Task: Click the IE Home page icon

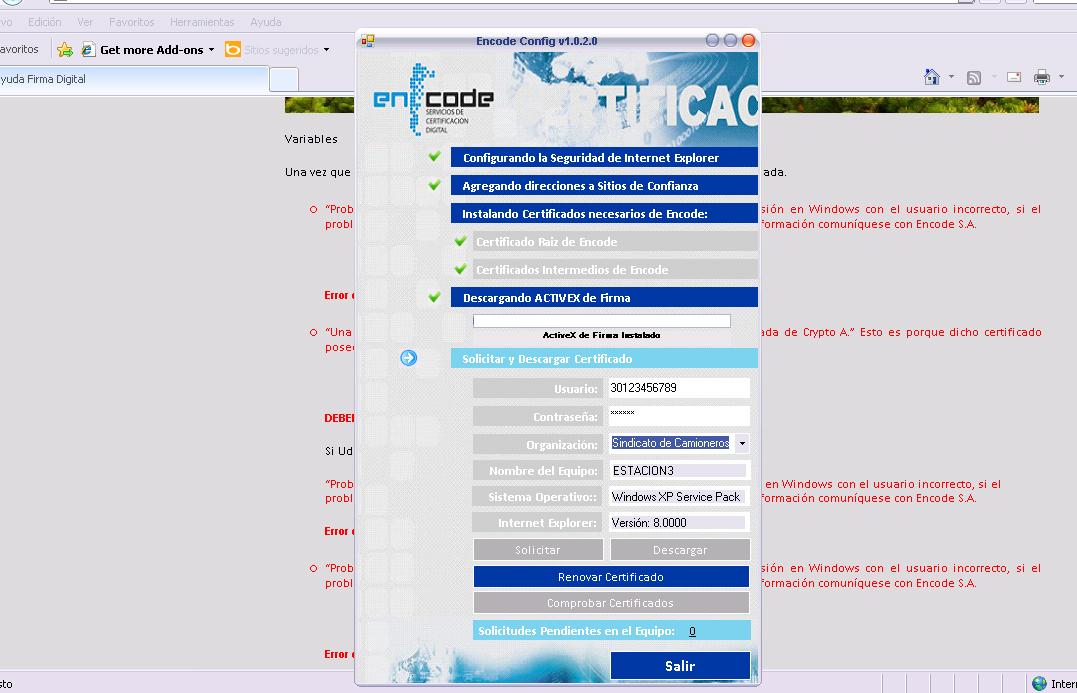Action: [x=932, y=77]
